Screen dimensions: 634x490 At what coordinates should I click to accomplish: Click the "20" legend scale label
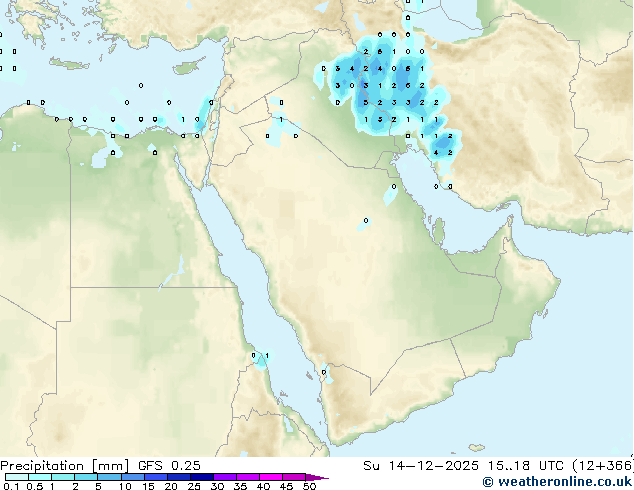click(171, 486)
